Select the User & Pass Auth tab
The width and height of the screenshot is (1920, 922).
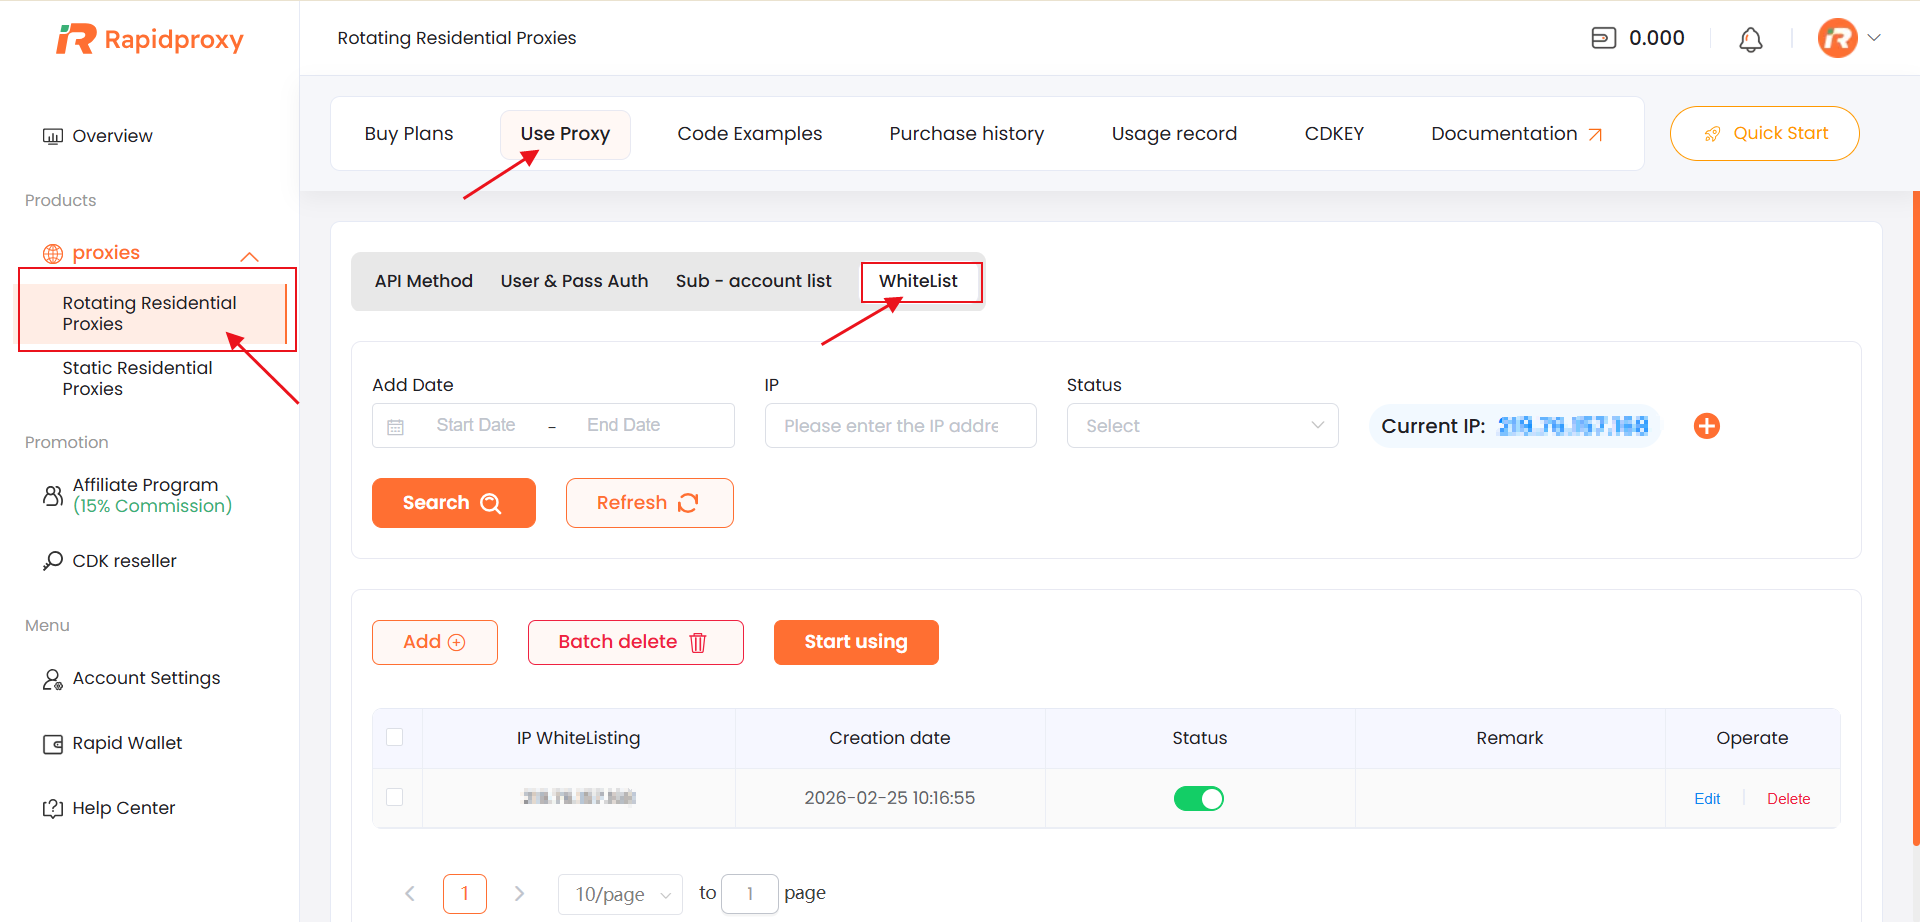point(574,281)
